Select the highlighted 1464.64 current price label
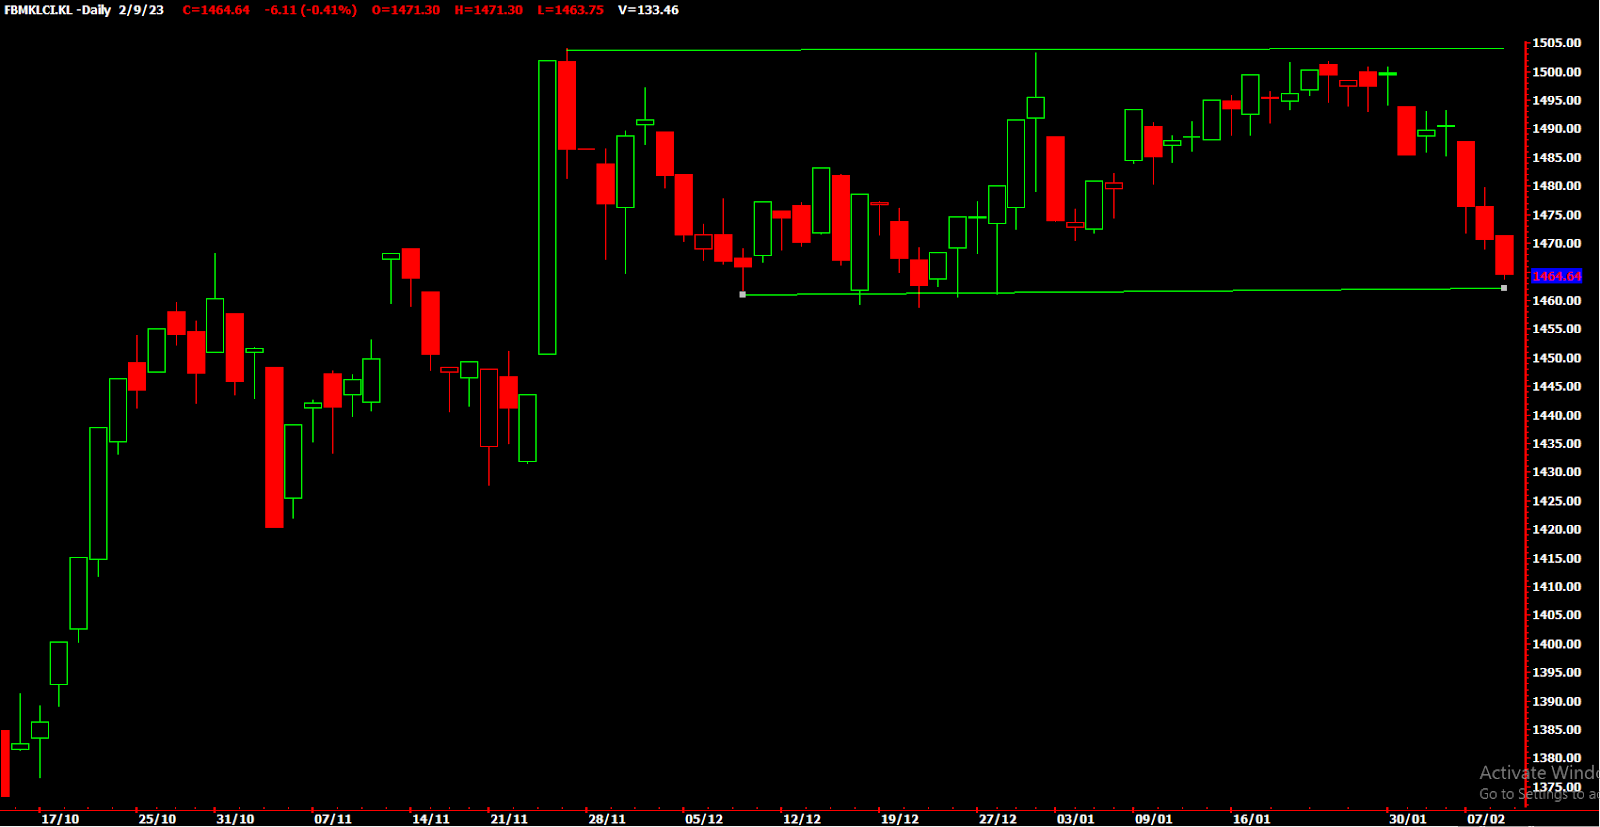 coord(1557,276)
